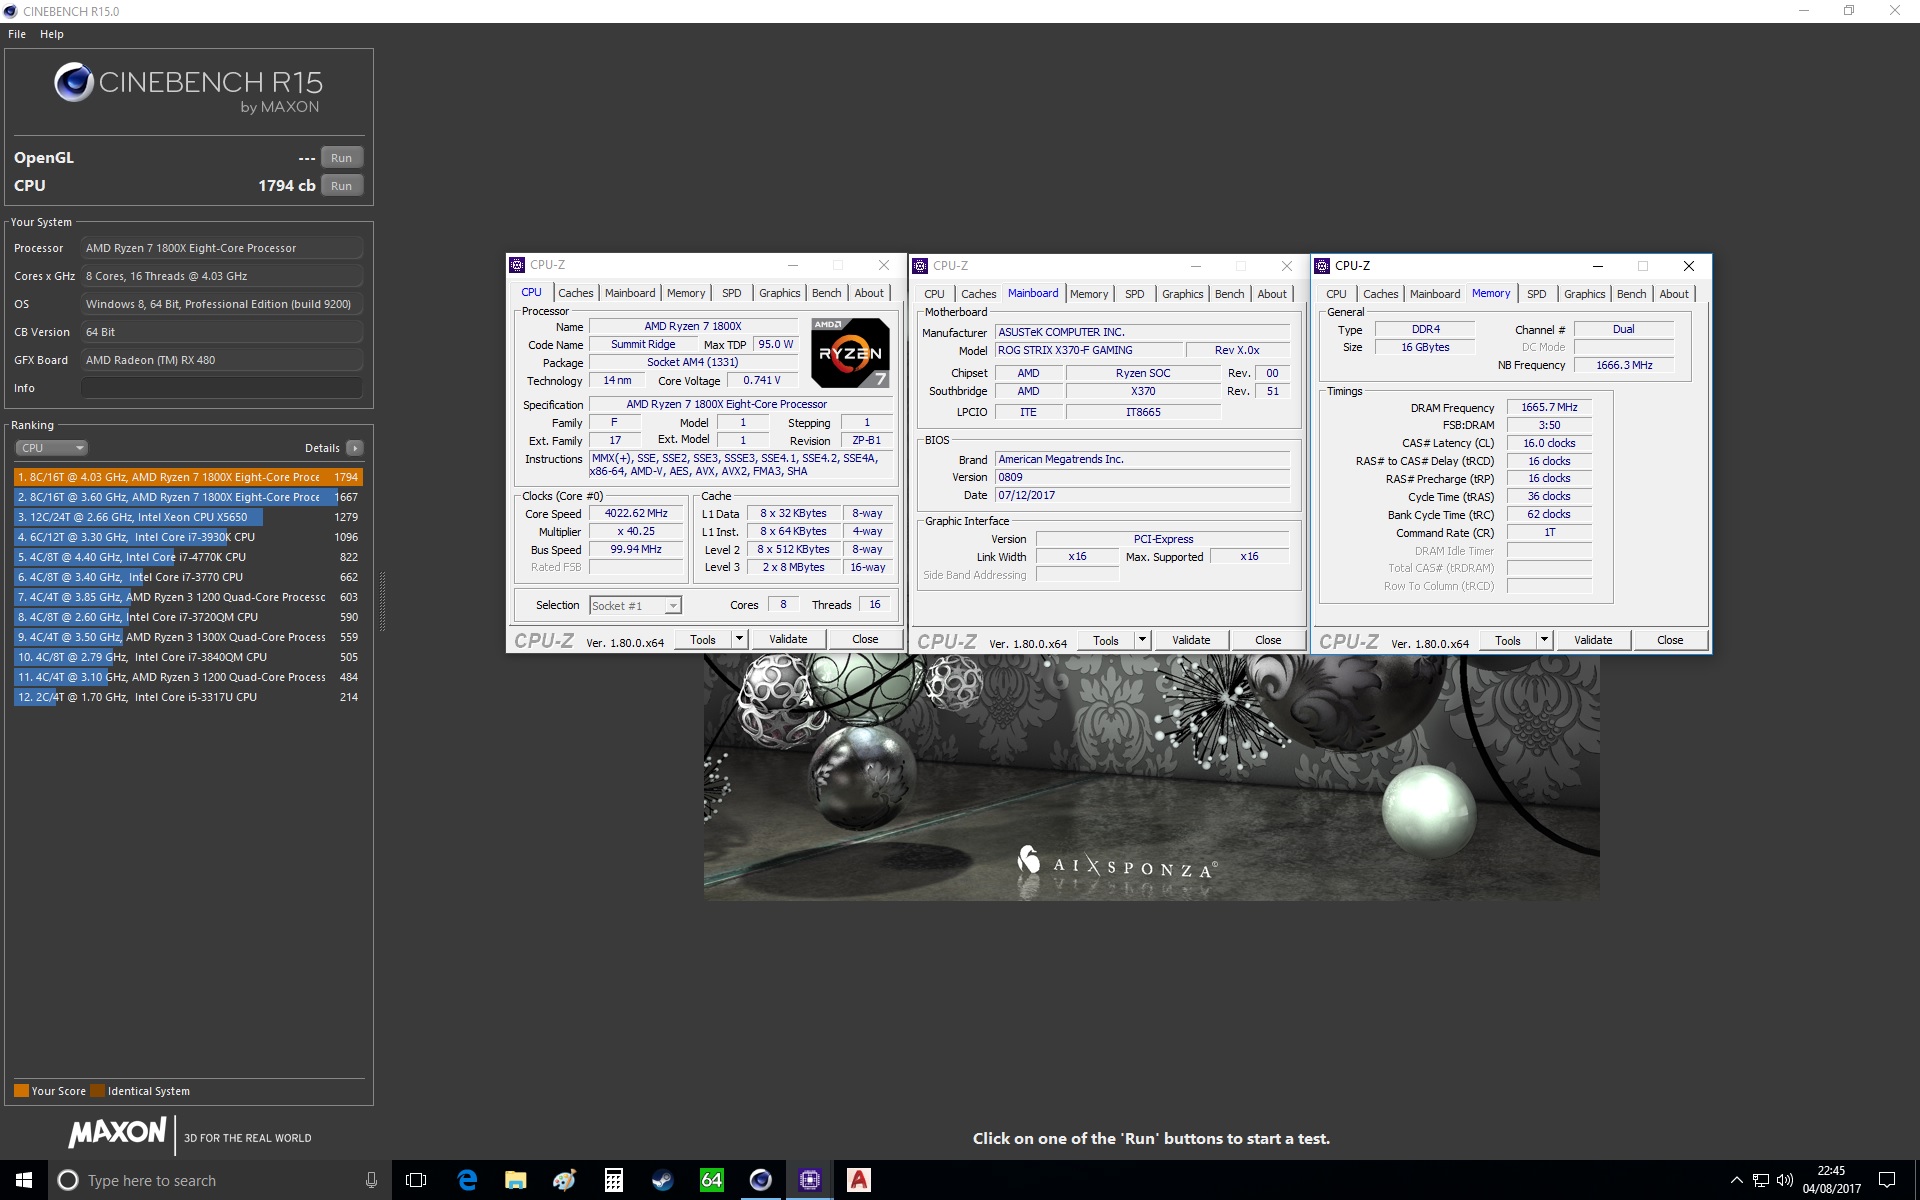Image resolution: width=1920 pixels, height=1200 pixels.
Task: Select ranking entry Ryzen 3 1300X
Action: (188, 637)
